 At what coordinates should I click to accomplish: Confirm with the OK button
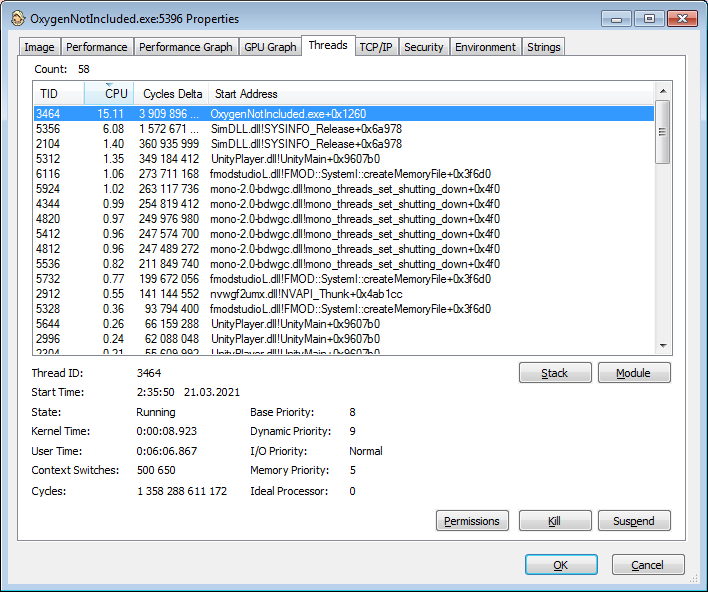pos(561,564)
